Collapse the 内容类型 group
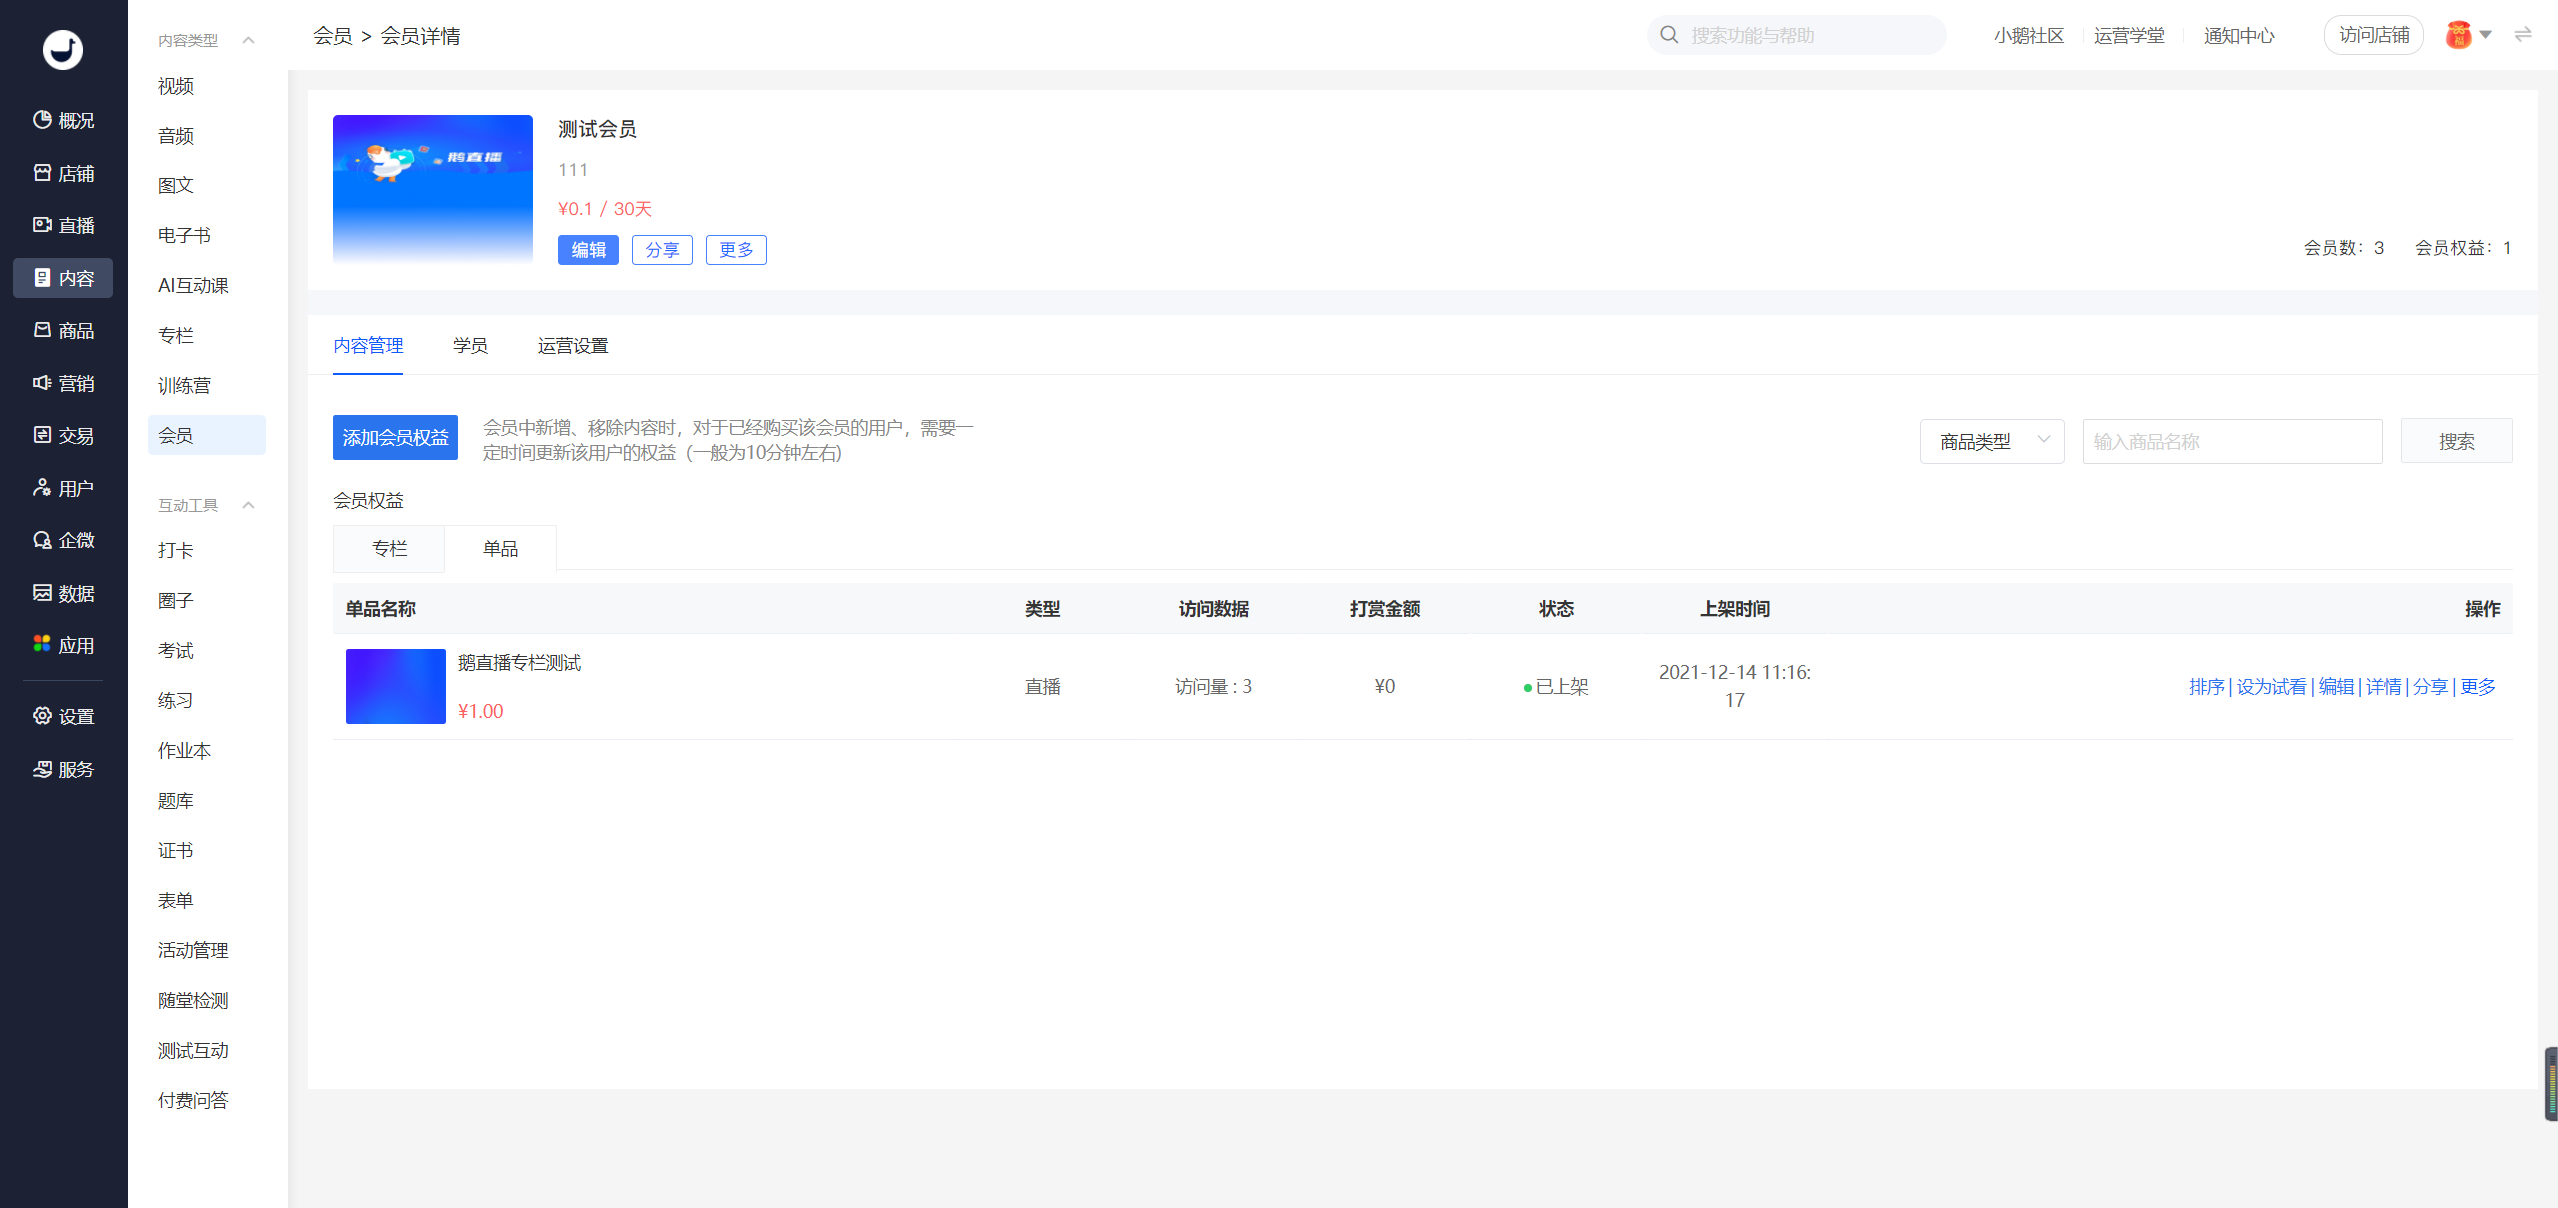Image resolution: width=2558 pixels, height=1208 pixels. (x=249, y=40)
